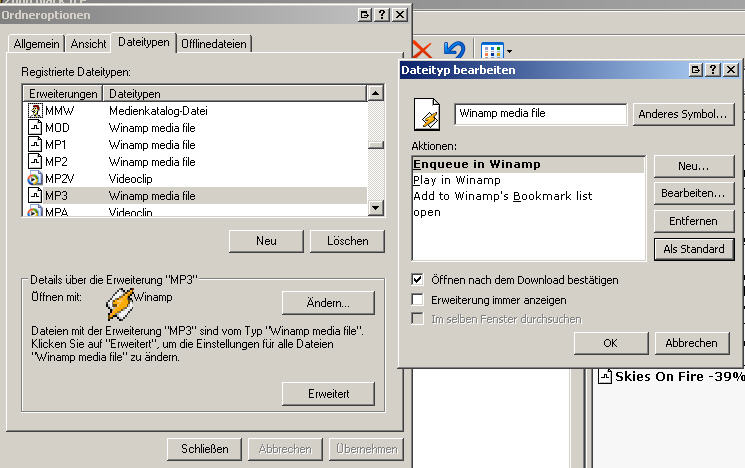Viewport: 745px width, 468px height.
Task: Select the MP2 Winamp media file row
Action: pyautogui.click(x=195, y=162)
